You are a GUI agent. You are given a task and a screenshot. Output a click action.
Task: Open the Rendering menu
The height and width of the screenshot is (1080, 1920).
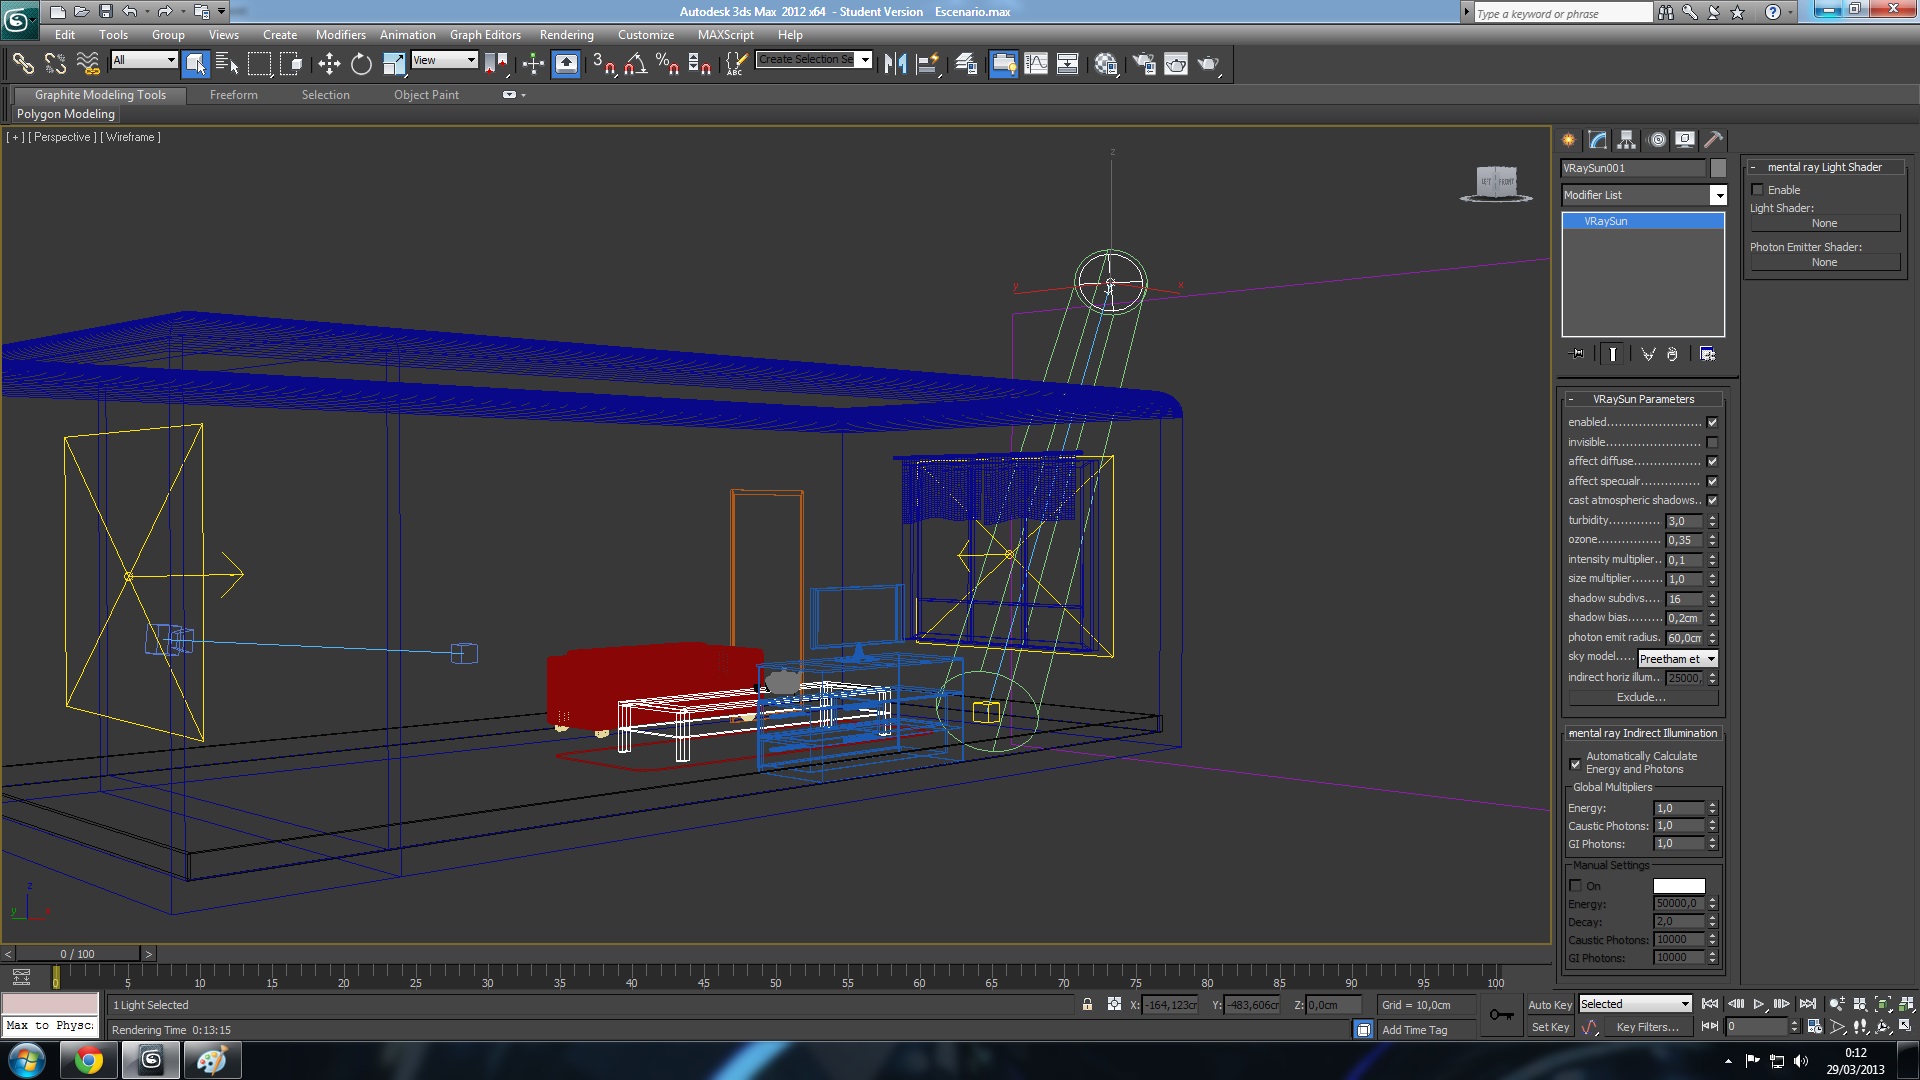point(566,35)
